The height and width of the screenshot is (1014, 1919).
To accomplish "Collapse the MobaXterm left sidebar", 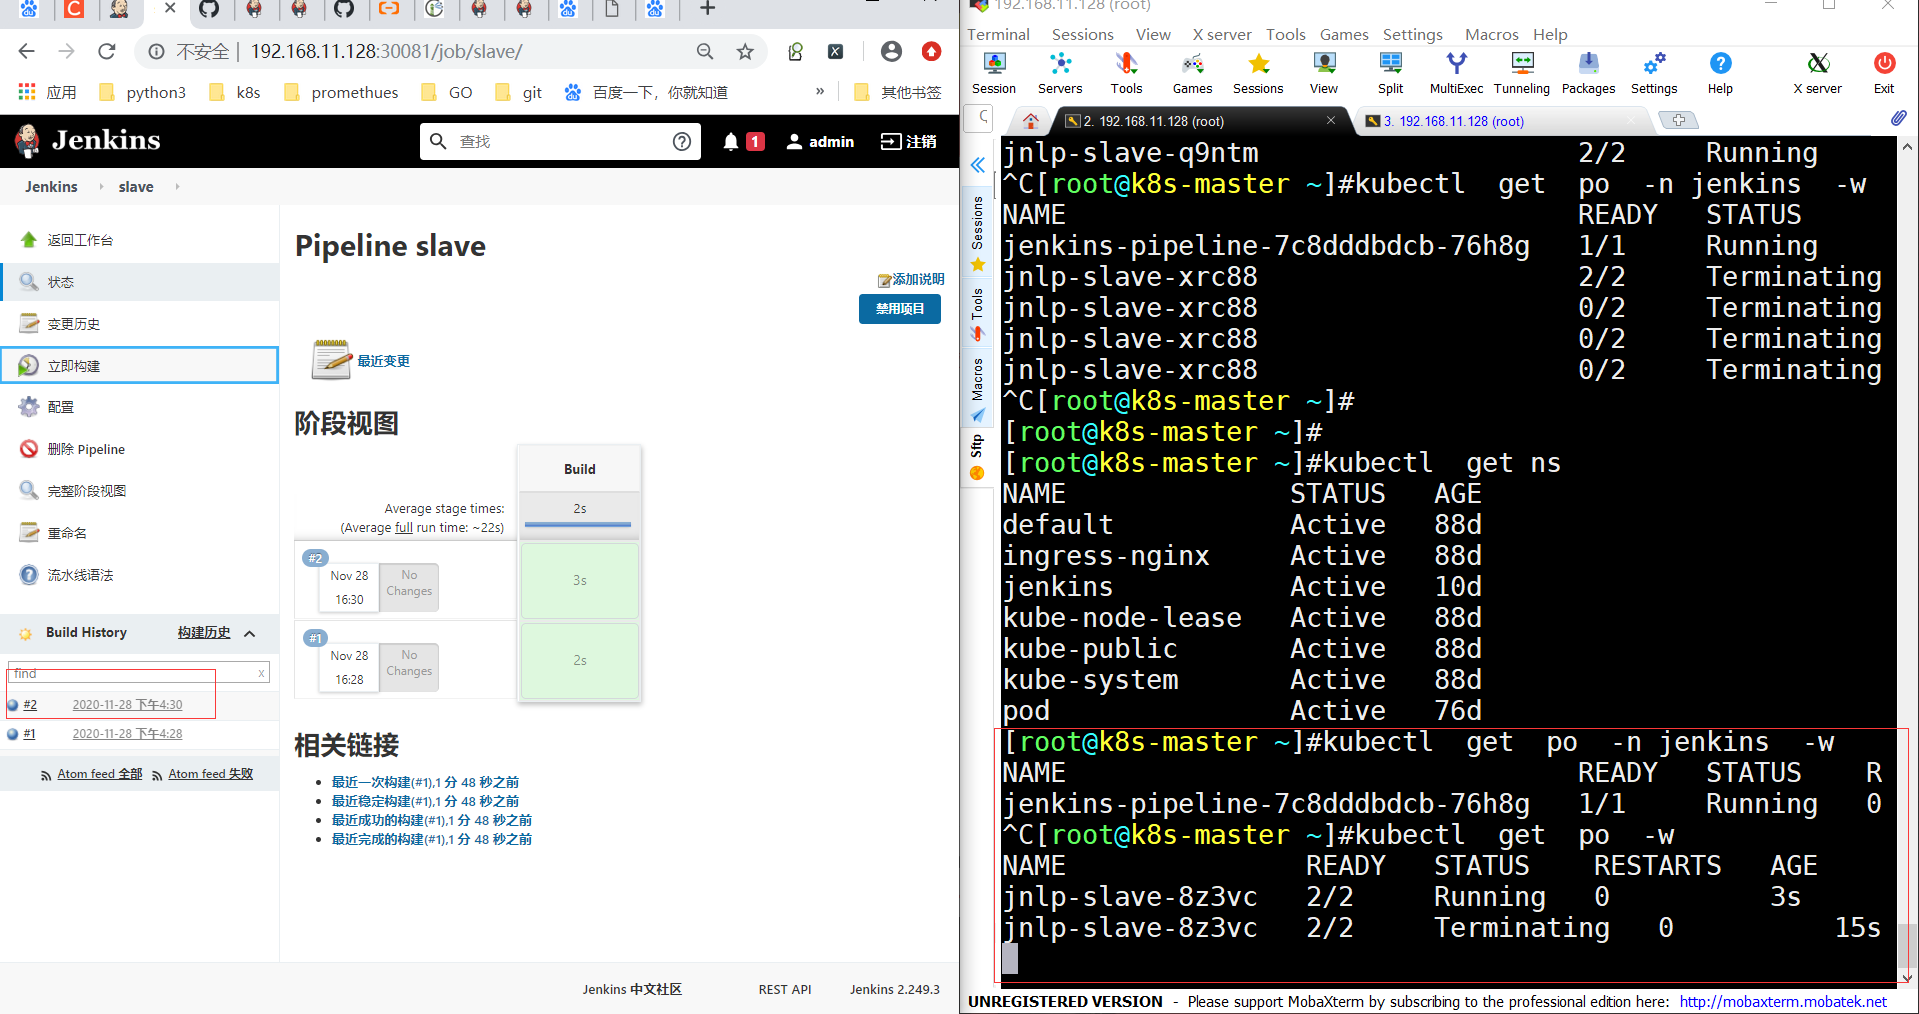I will click(977, 165).
